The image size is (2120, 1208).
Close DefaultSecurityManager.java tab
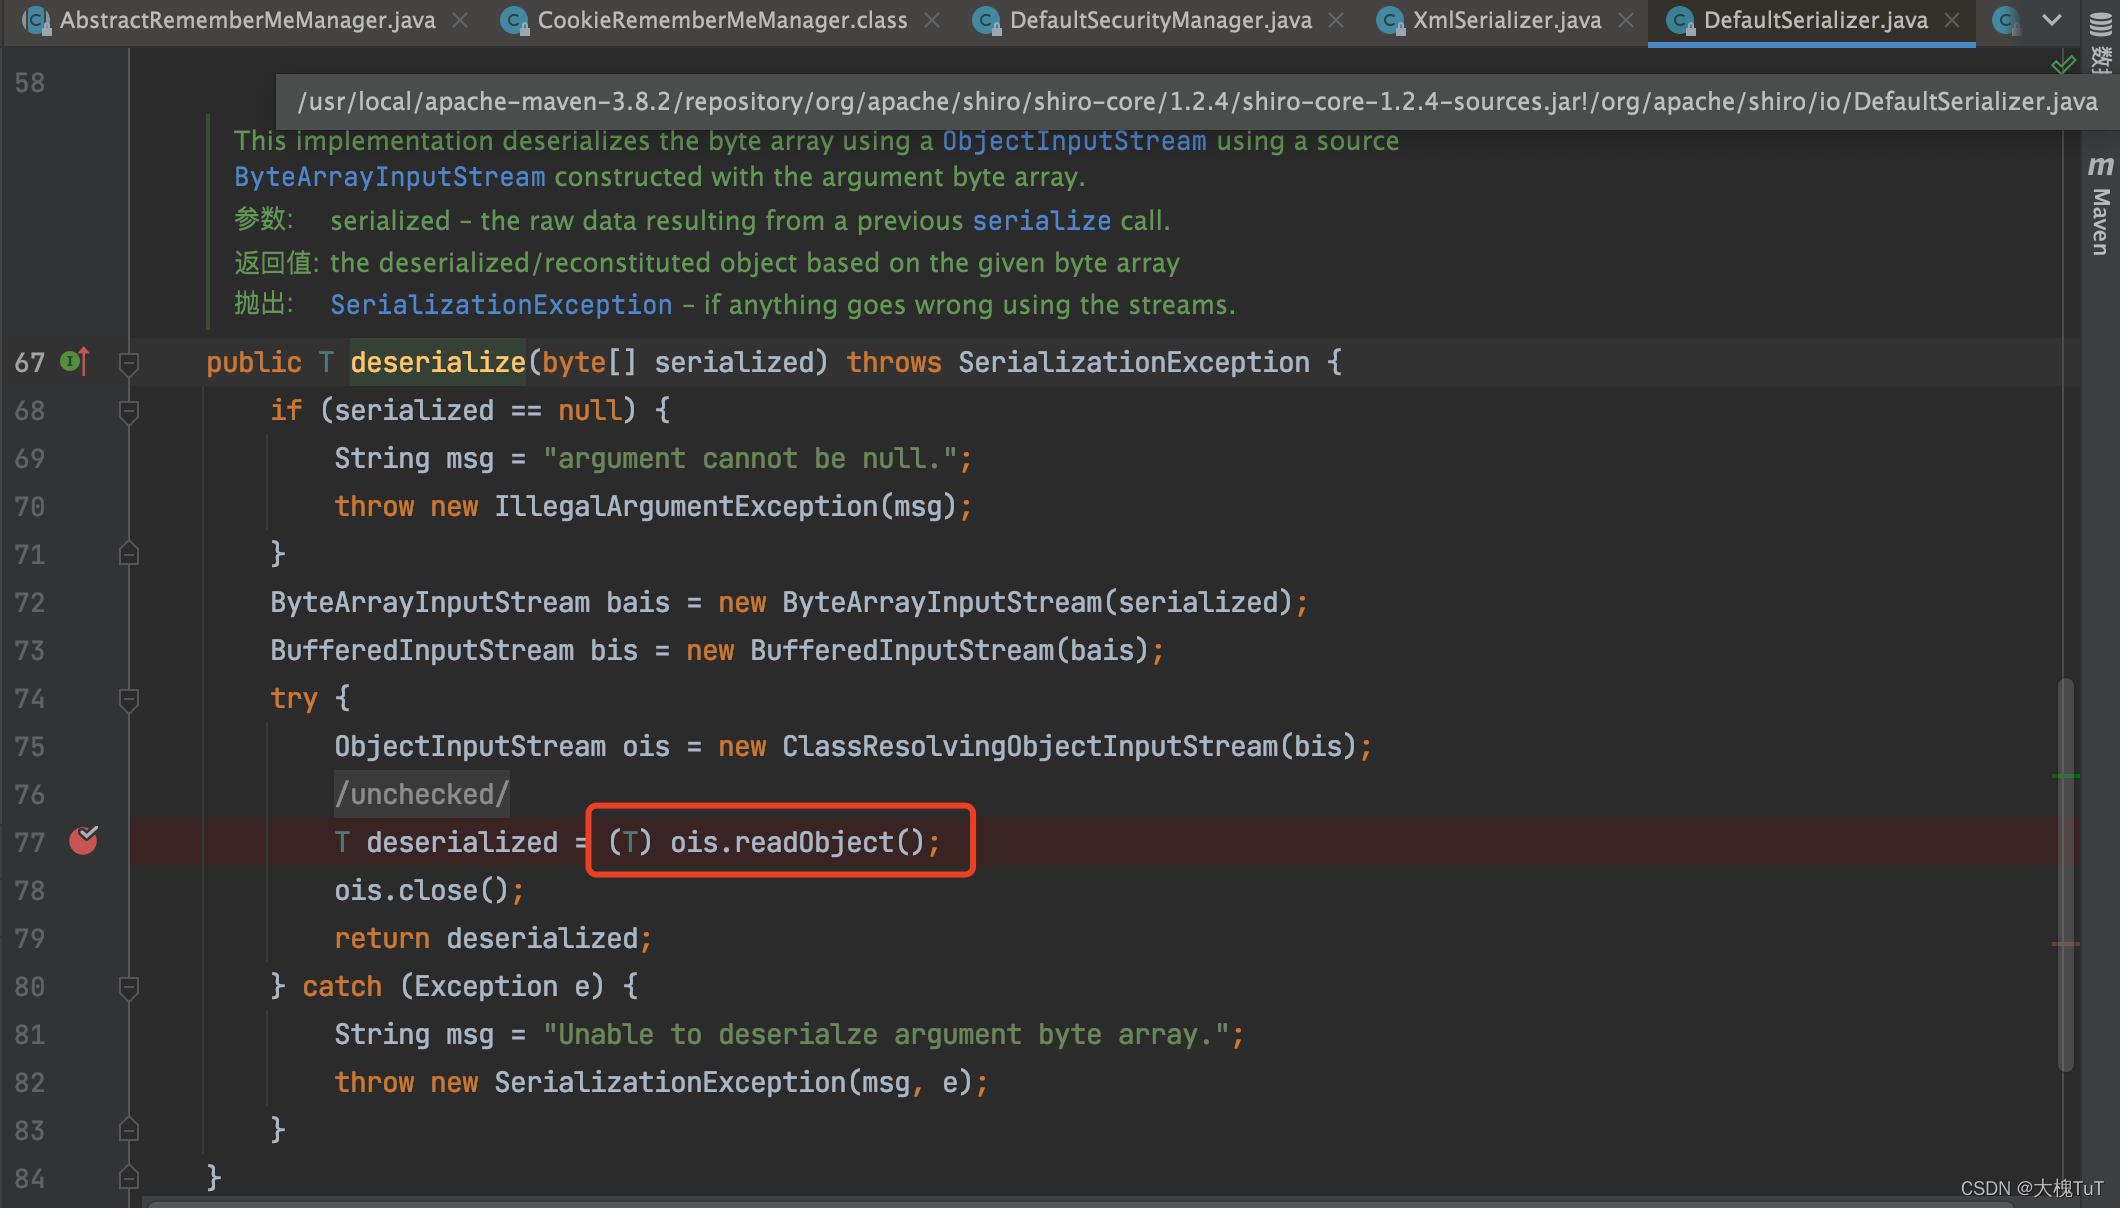pyautogui.click(x=1336, y=20)
